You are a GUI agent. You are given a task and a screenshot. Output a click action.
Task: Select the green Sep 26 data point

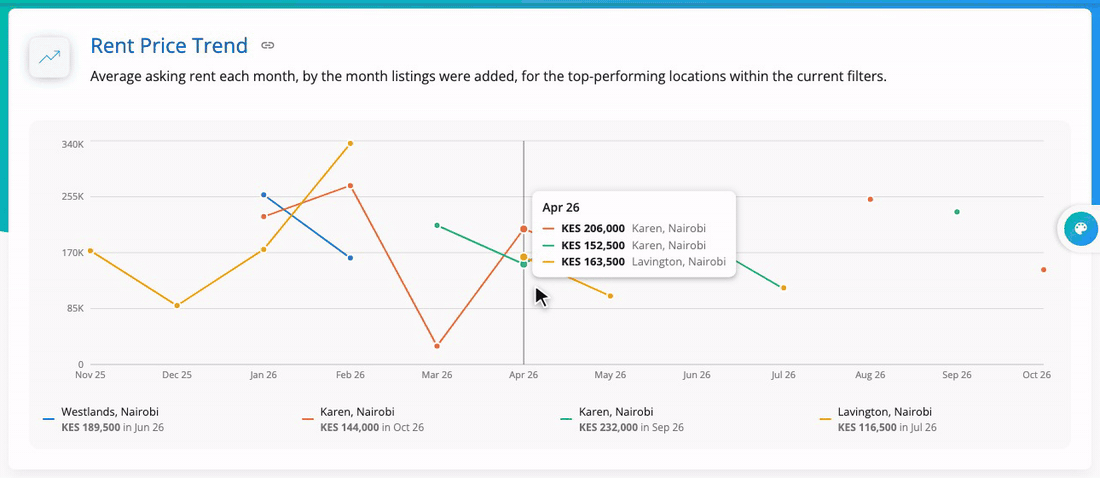[x=957, y=211]
